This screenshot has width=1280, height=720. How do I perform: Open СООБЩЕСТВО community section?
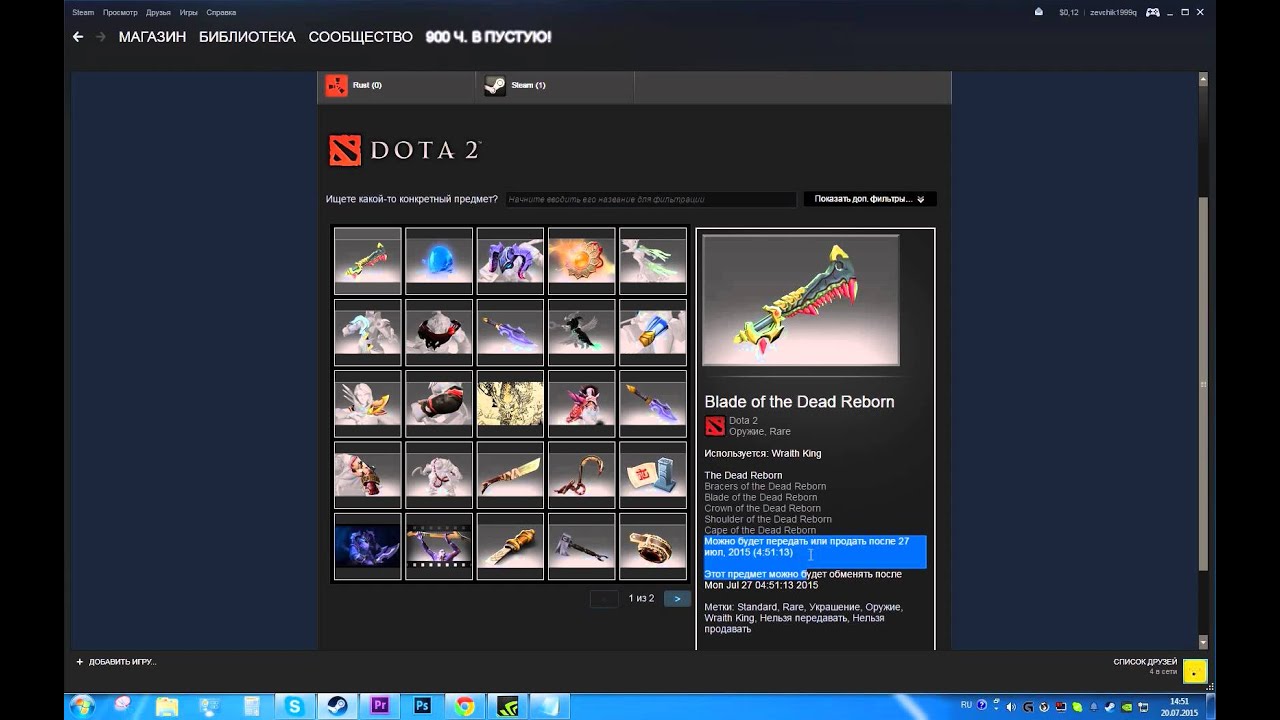click(360, 37)
